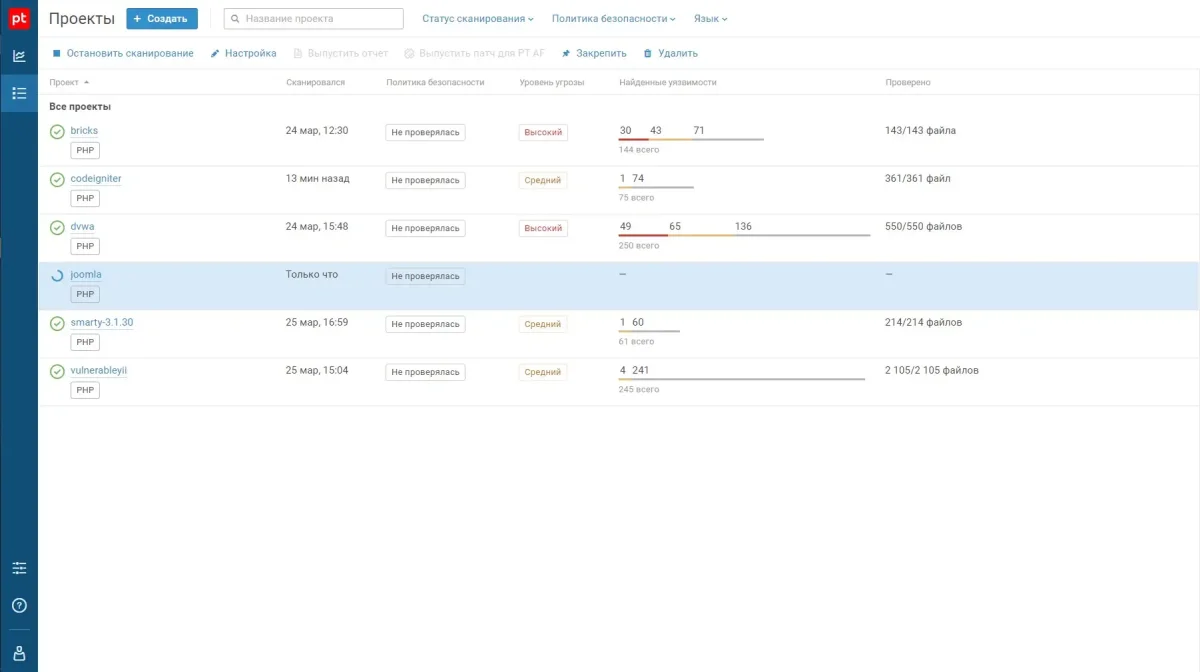Click the pin icon for Закрепить
1200x672 pixels.
click(x=564, y=53)
